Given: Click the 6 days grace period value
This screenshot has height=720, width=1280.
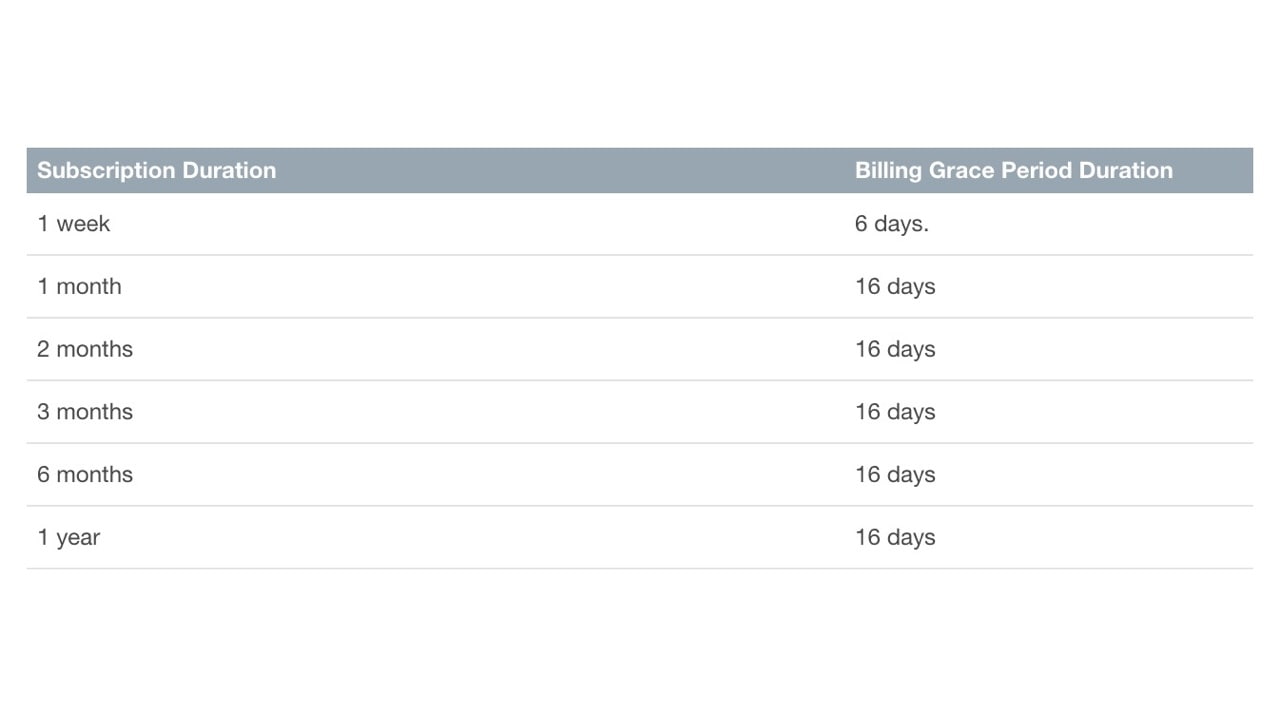Looking at the screenshot, I should [891, 224].
